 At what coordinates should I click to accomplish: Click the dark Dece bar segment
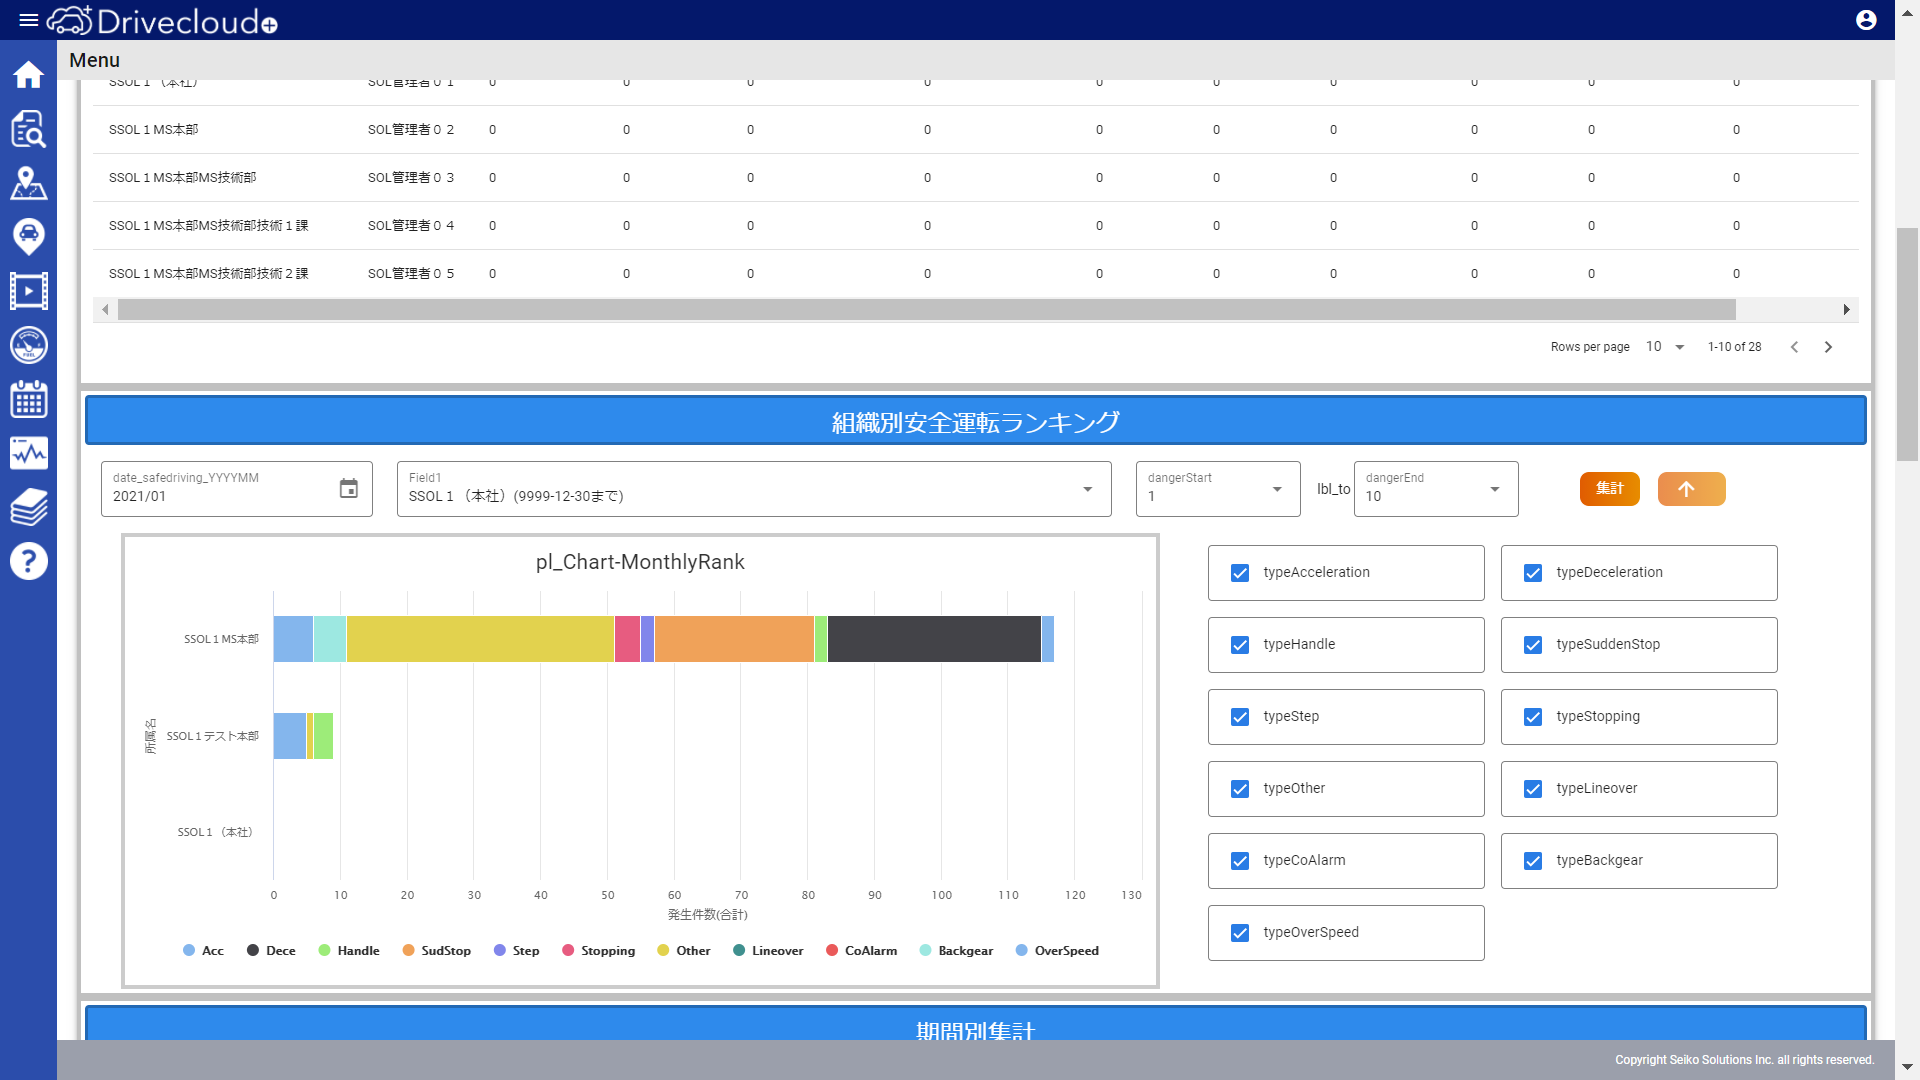coord(934,639)
